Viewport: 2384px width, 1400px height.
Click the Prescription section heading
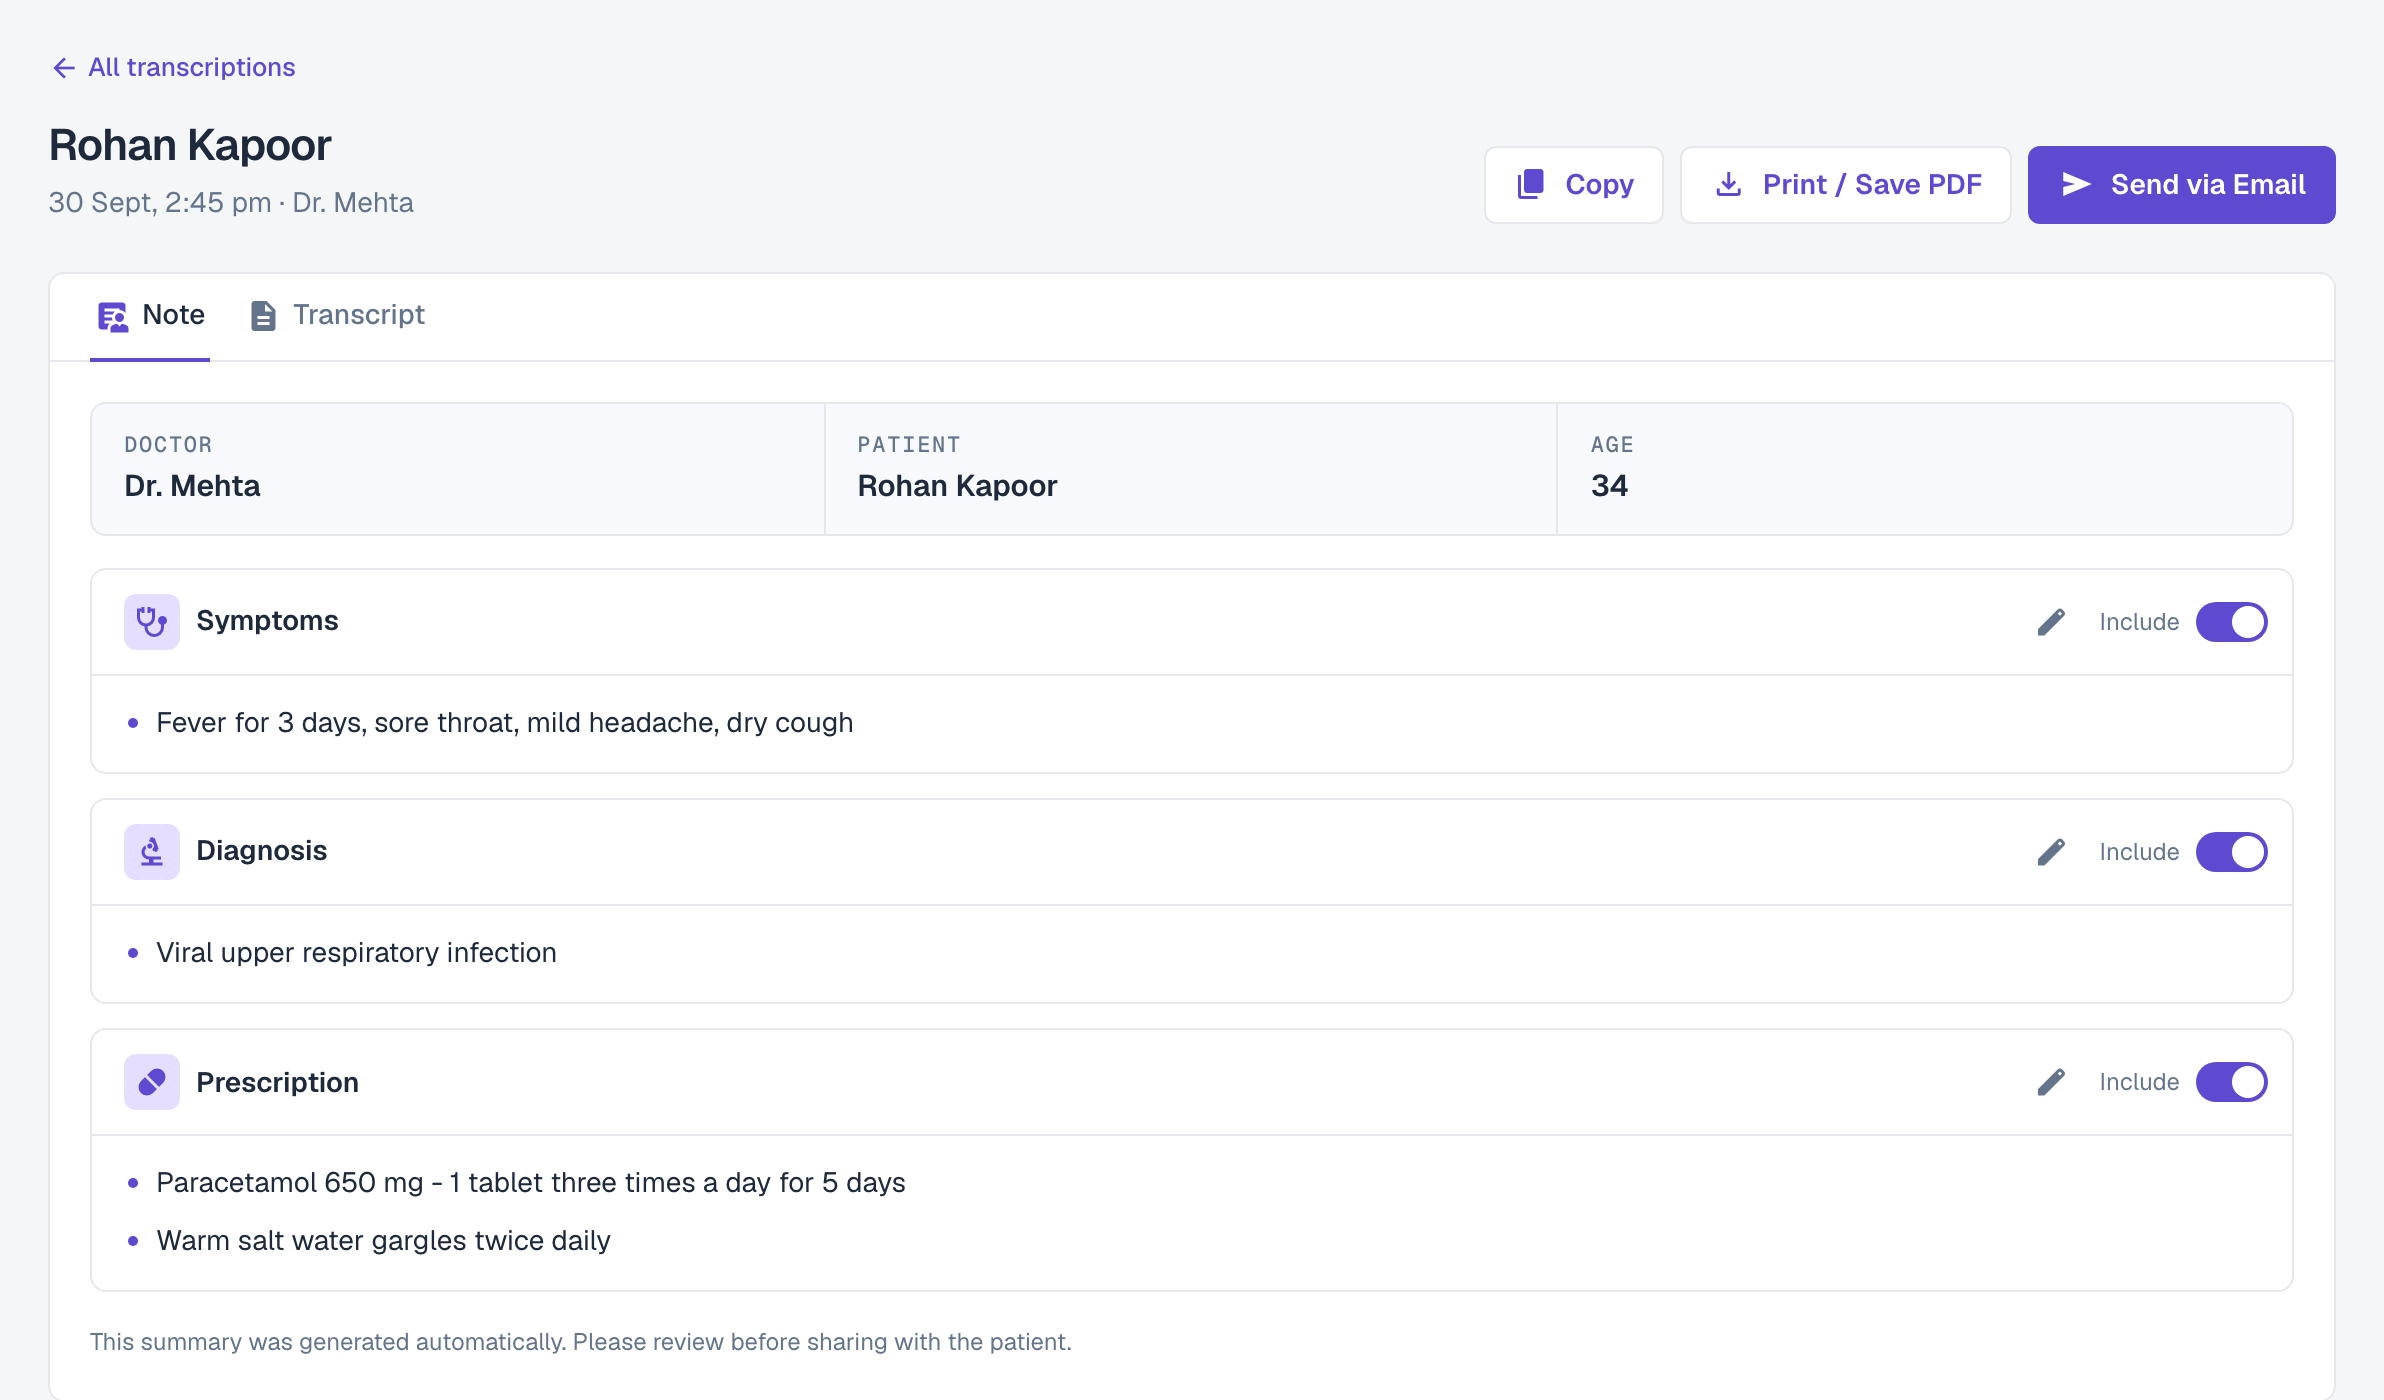click(277, 1082)
